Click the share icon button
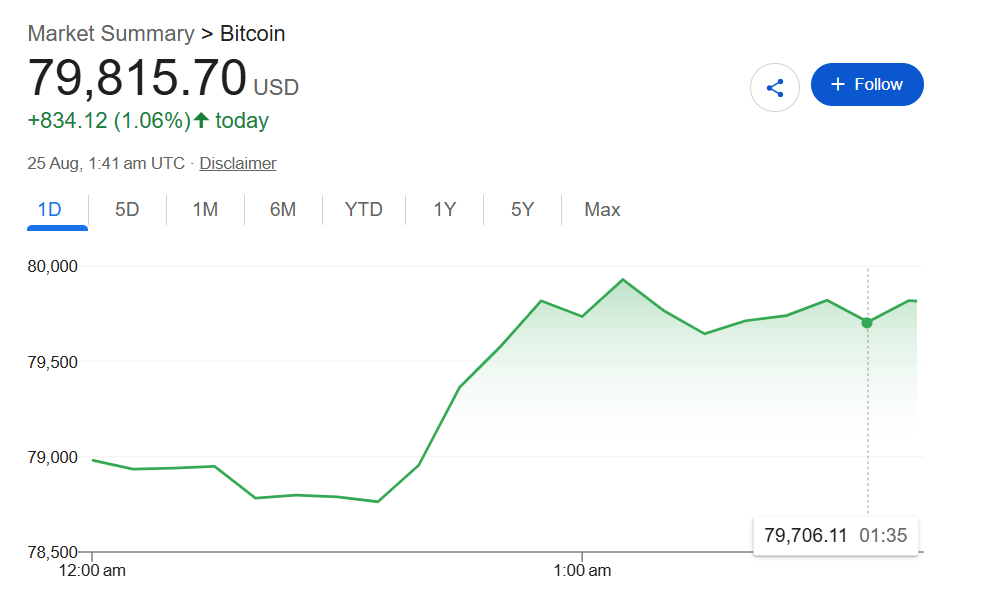 click(x=774, y=87)
